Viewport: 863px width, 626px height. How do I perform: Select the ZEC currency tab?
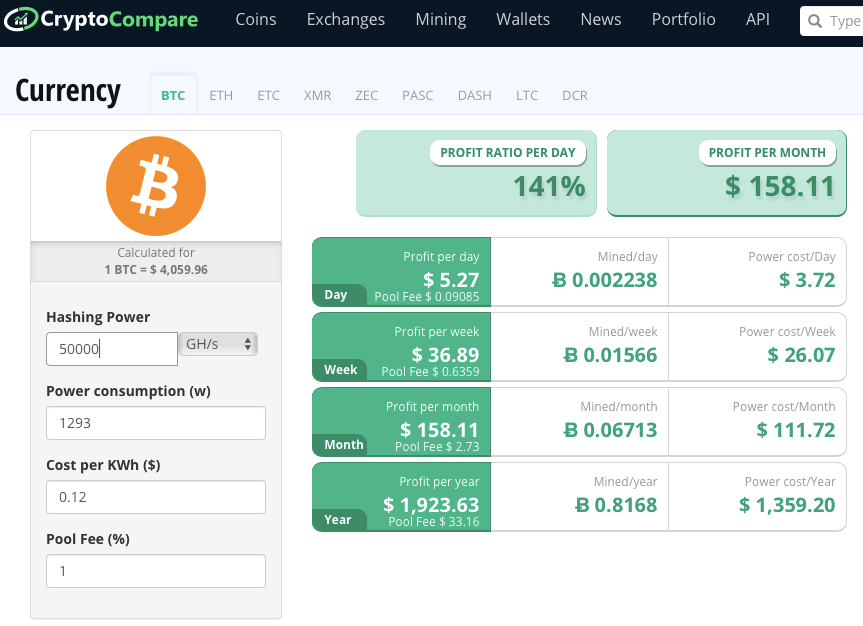point(366,96)
